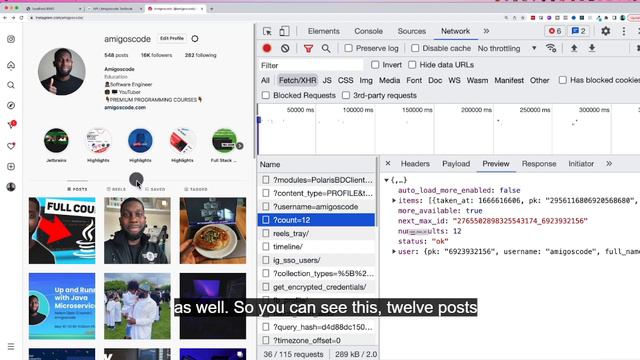This screenshot has width=640, height=360.
Task: Stop recording network log with red button
Action: point(267,48)
